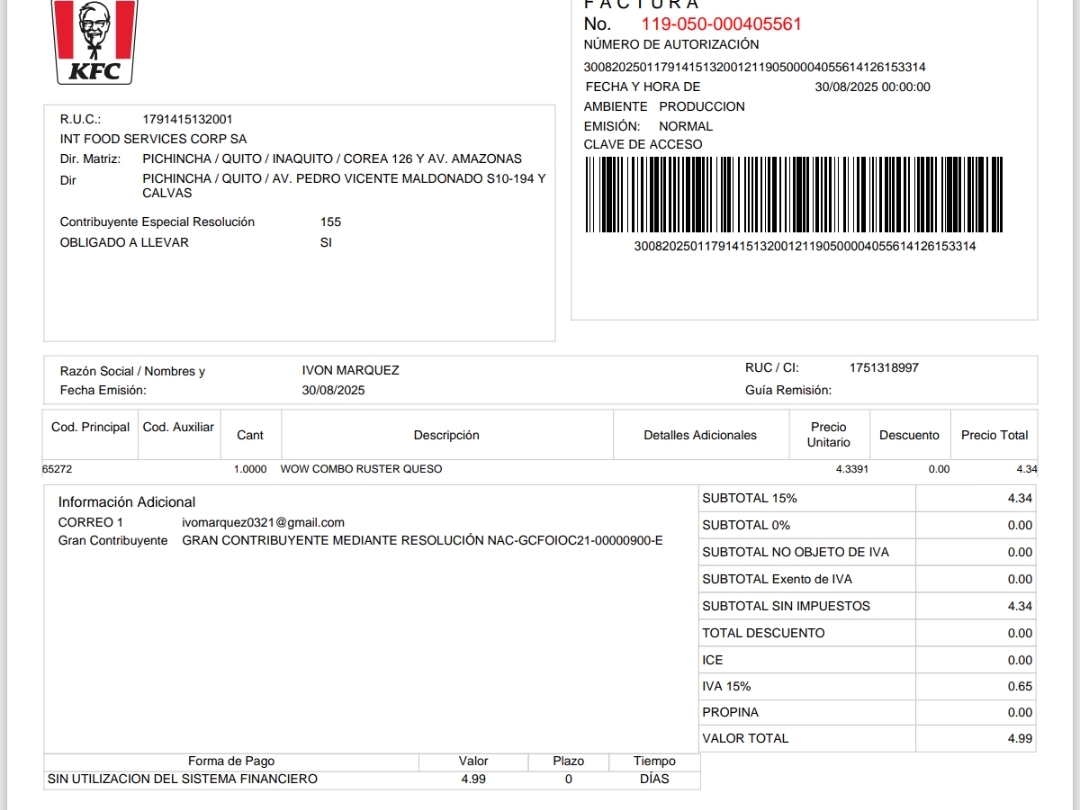Click product code 65272
This screenshot has height=810, width=1080.
57,469
